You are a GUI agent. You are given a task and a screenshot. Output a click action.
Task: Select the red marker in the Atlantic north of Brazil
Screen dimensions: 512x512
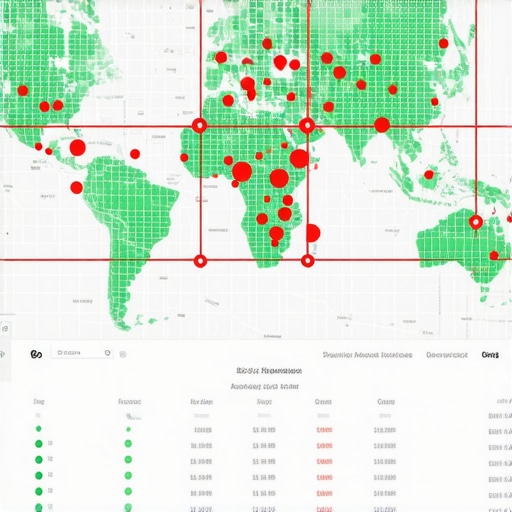click(x=135, y=154)
